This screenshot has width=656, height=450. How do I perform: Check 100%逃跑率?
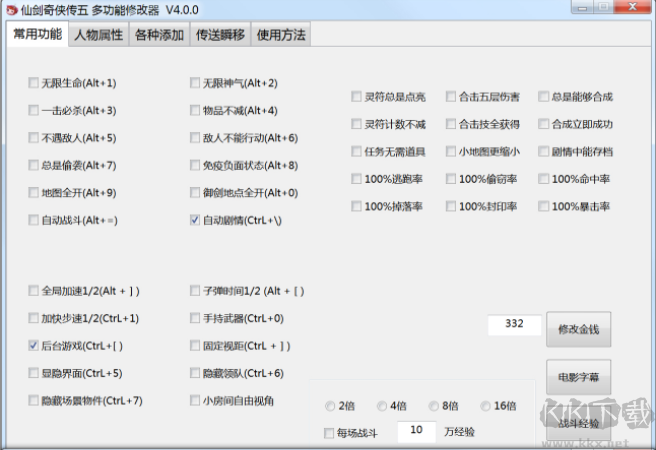[356, 179]
